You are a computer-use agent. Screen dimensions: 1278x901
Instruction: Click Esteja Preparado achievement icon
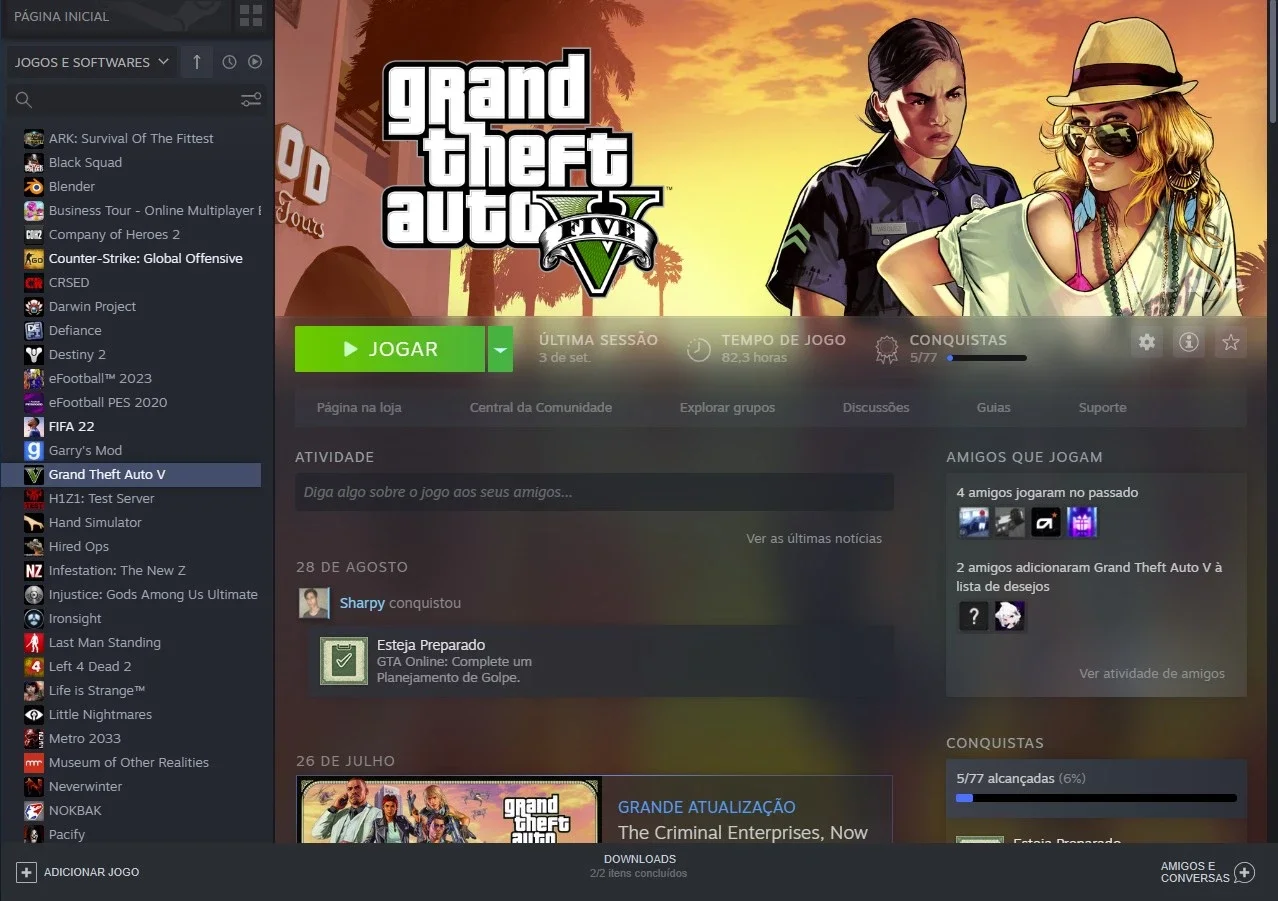click(x=344, y=661)
